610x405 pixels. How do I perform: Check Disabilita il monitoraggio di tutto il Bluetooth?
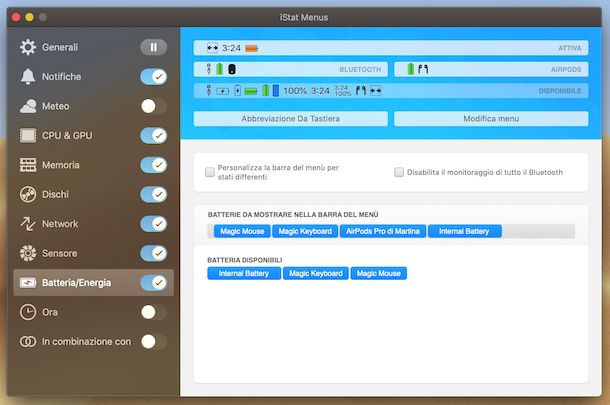tap(399, 172)
